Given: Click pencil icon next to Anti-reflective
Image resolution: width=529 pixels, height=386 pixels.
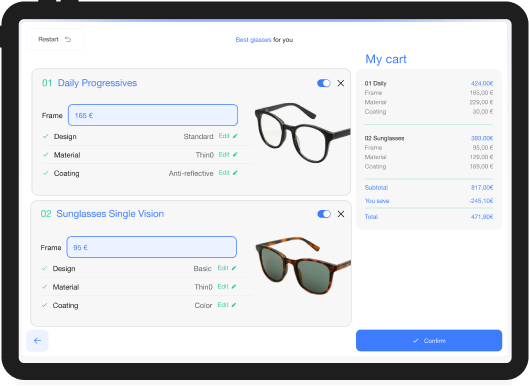Looking at the screenshot, I should tap(235, 173).
